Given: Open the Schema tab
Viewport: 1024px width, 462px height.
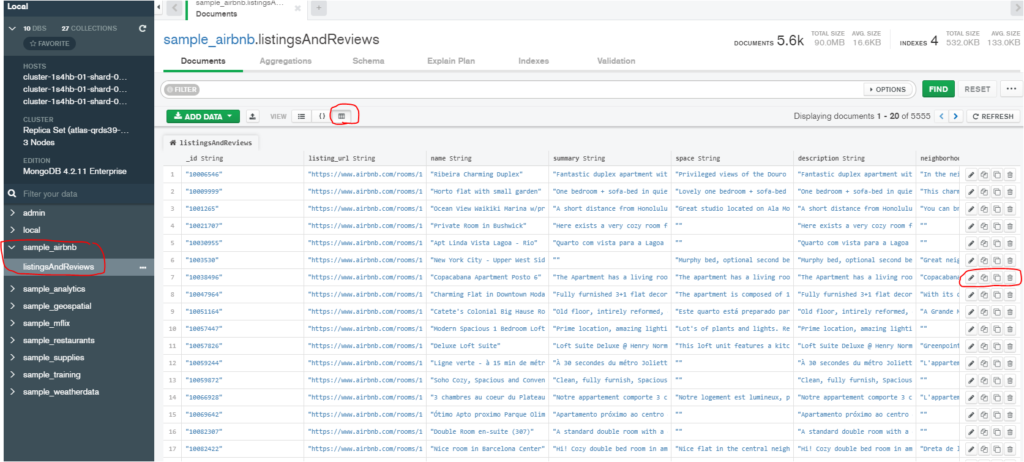Looking at the screenshot, I should [368, 61].
